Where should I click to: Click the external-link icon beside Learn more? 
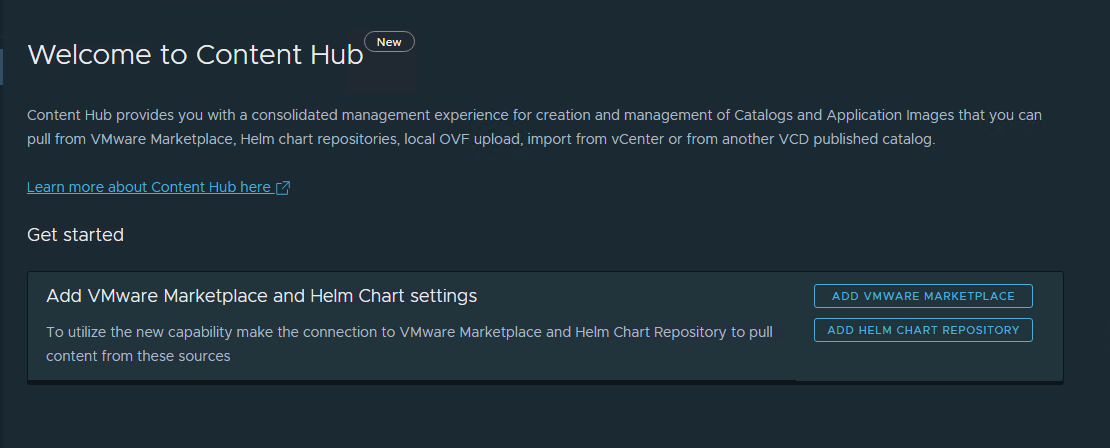tap(283, 188)
